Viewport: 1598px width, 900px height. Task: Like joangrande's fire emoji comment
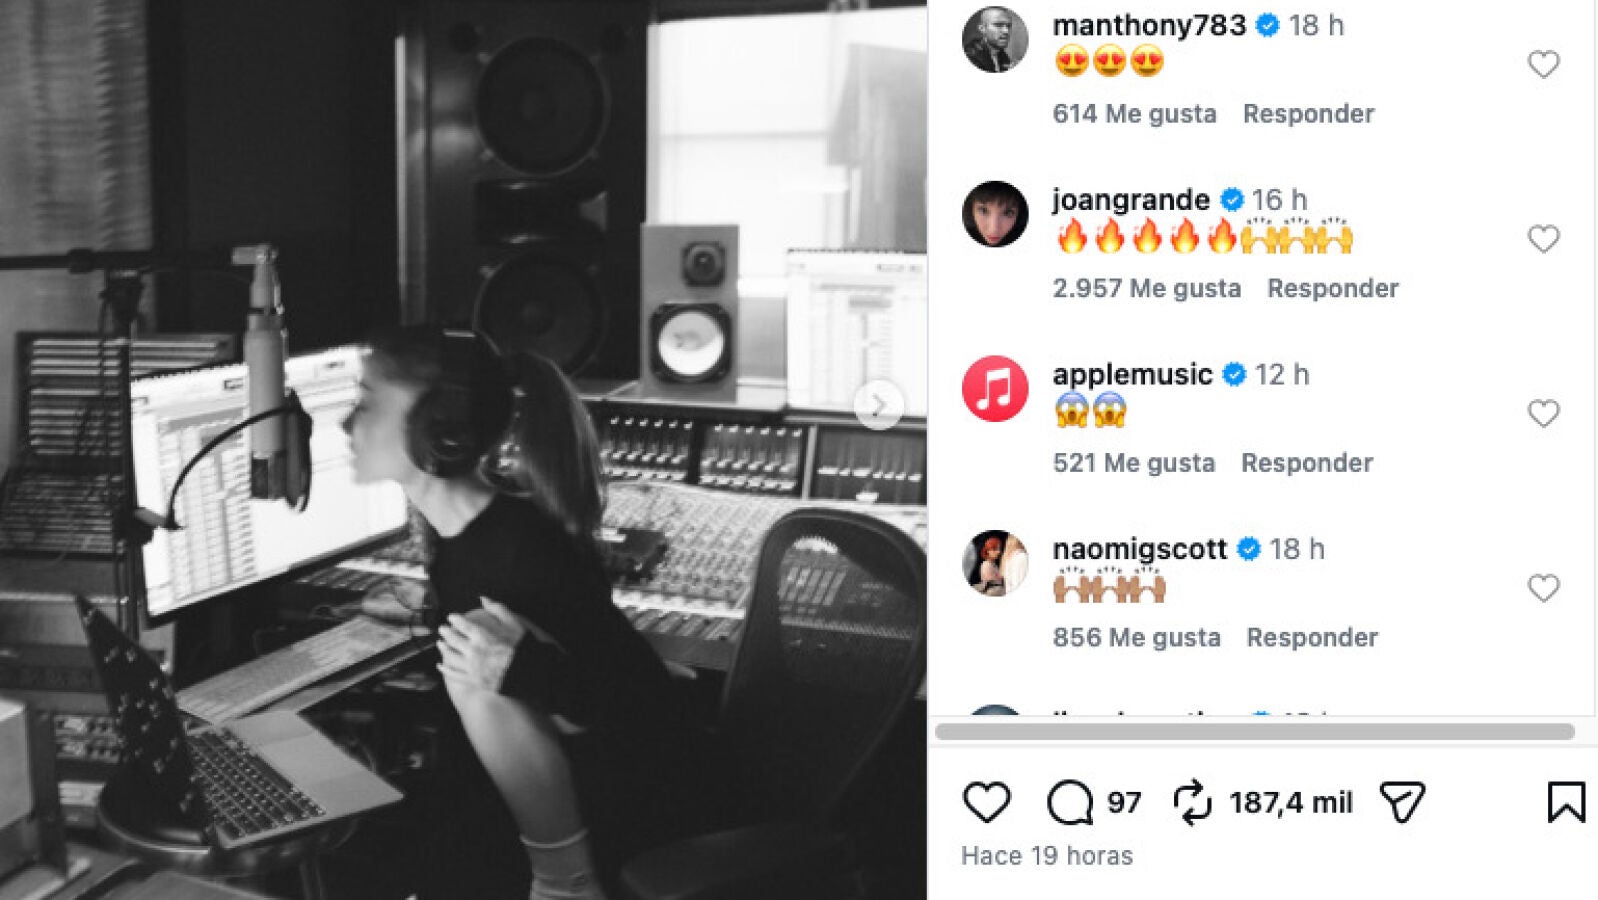[1543, 239]
